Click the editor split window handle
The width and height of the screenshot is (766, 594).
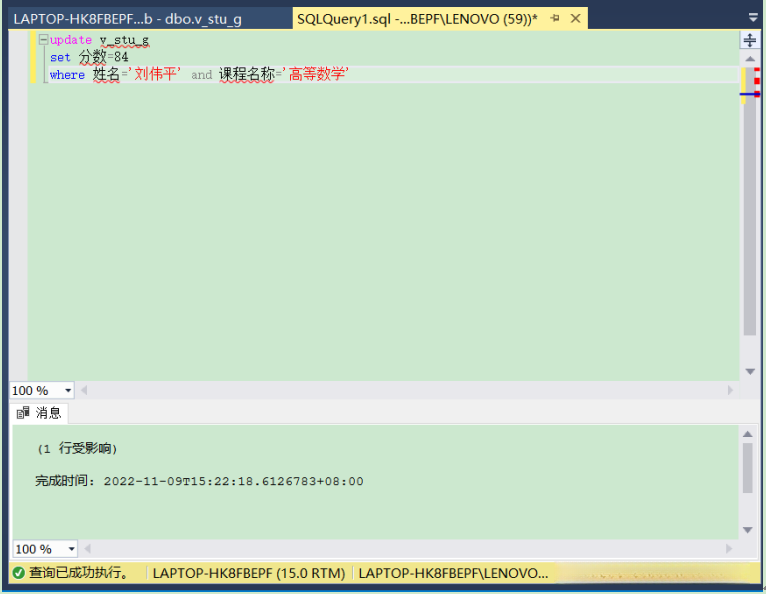pos(749,40)
